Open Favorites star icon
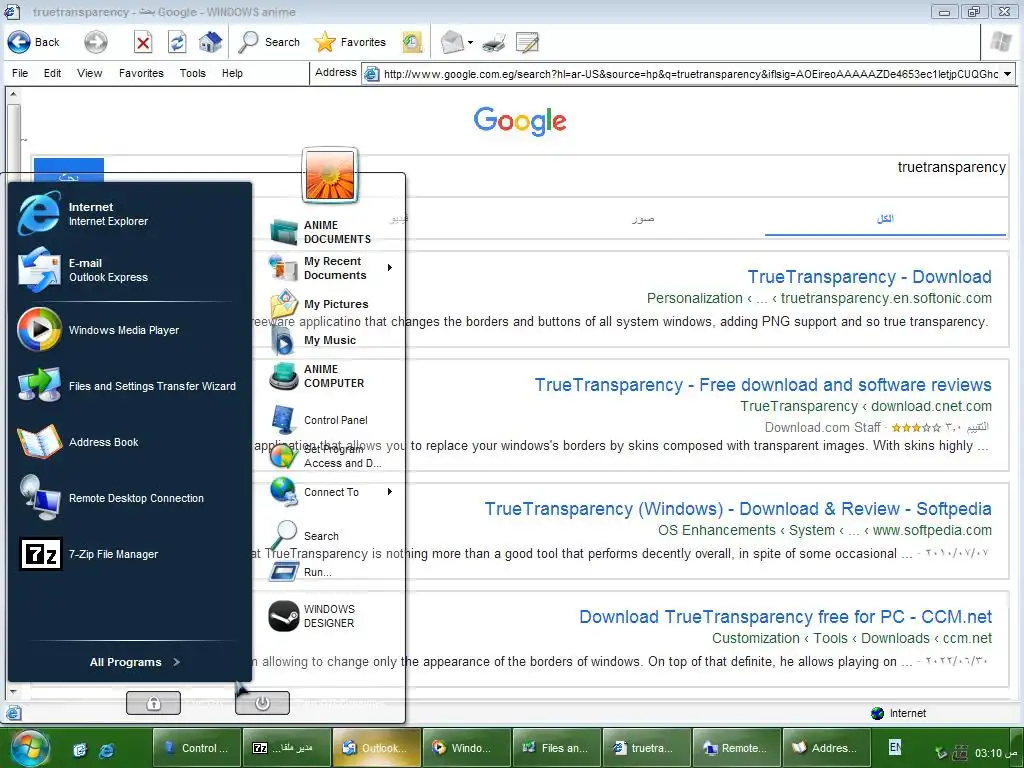 (x=325, y=42)
